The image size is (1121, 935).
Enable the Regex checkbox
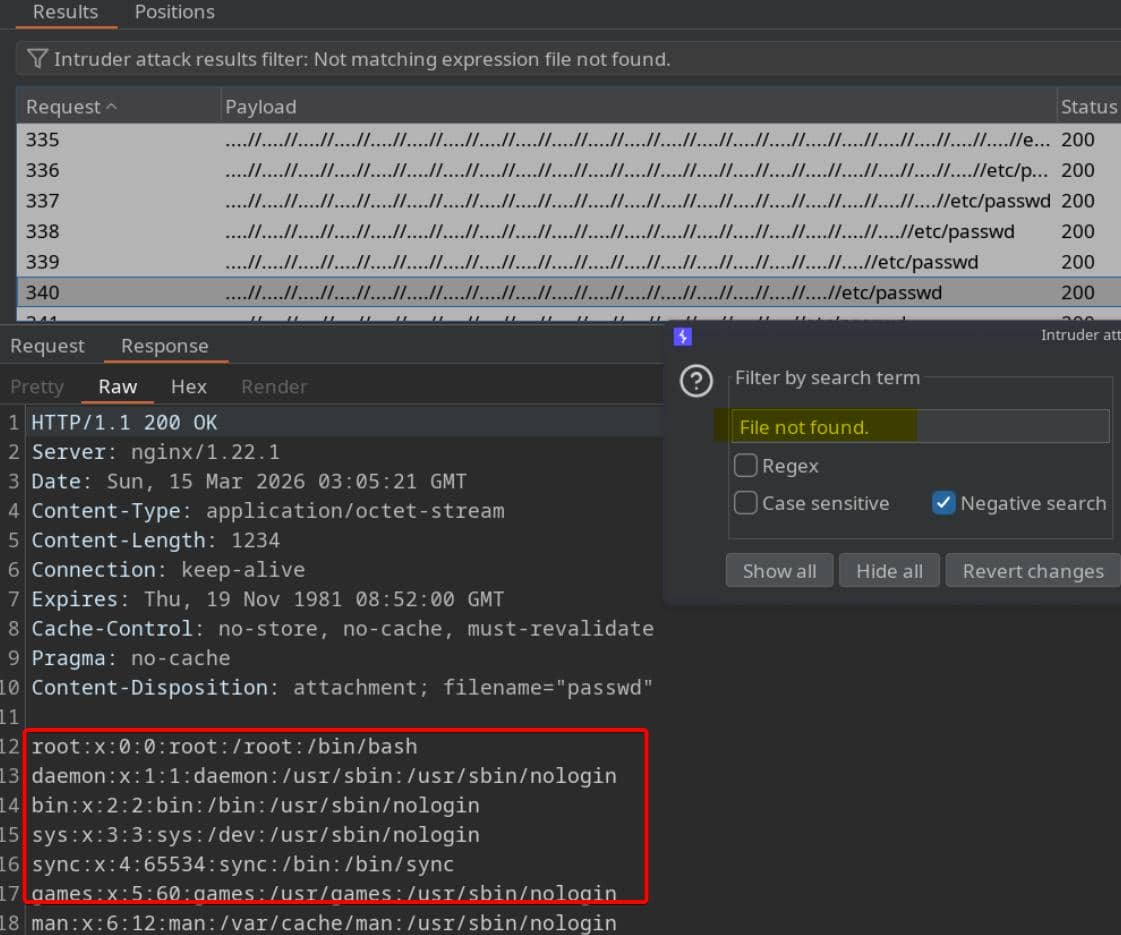(x=746, y=466)
